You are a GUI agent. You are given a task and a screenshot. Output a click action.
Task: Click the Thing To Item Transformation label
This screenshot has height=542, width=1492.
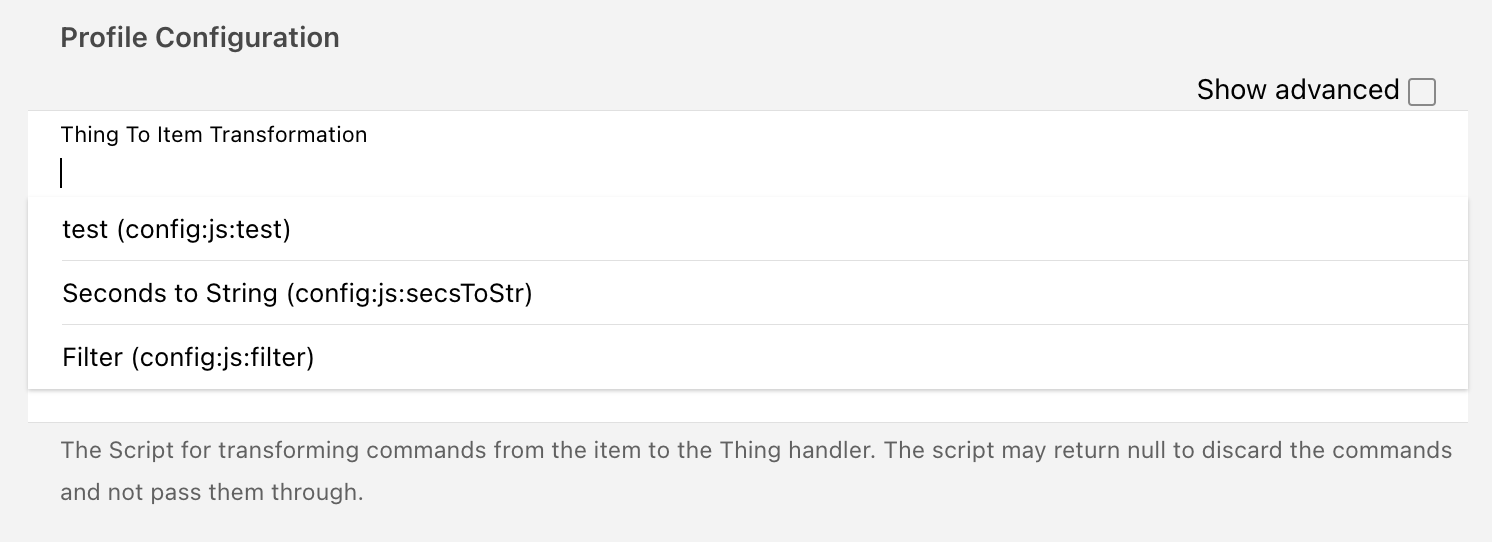tap(214, 134)
